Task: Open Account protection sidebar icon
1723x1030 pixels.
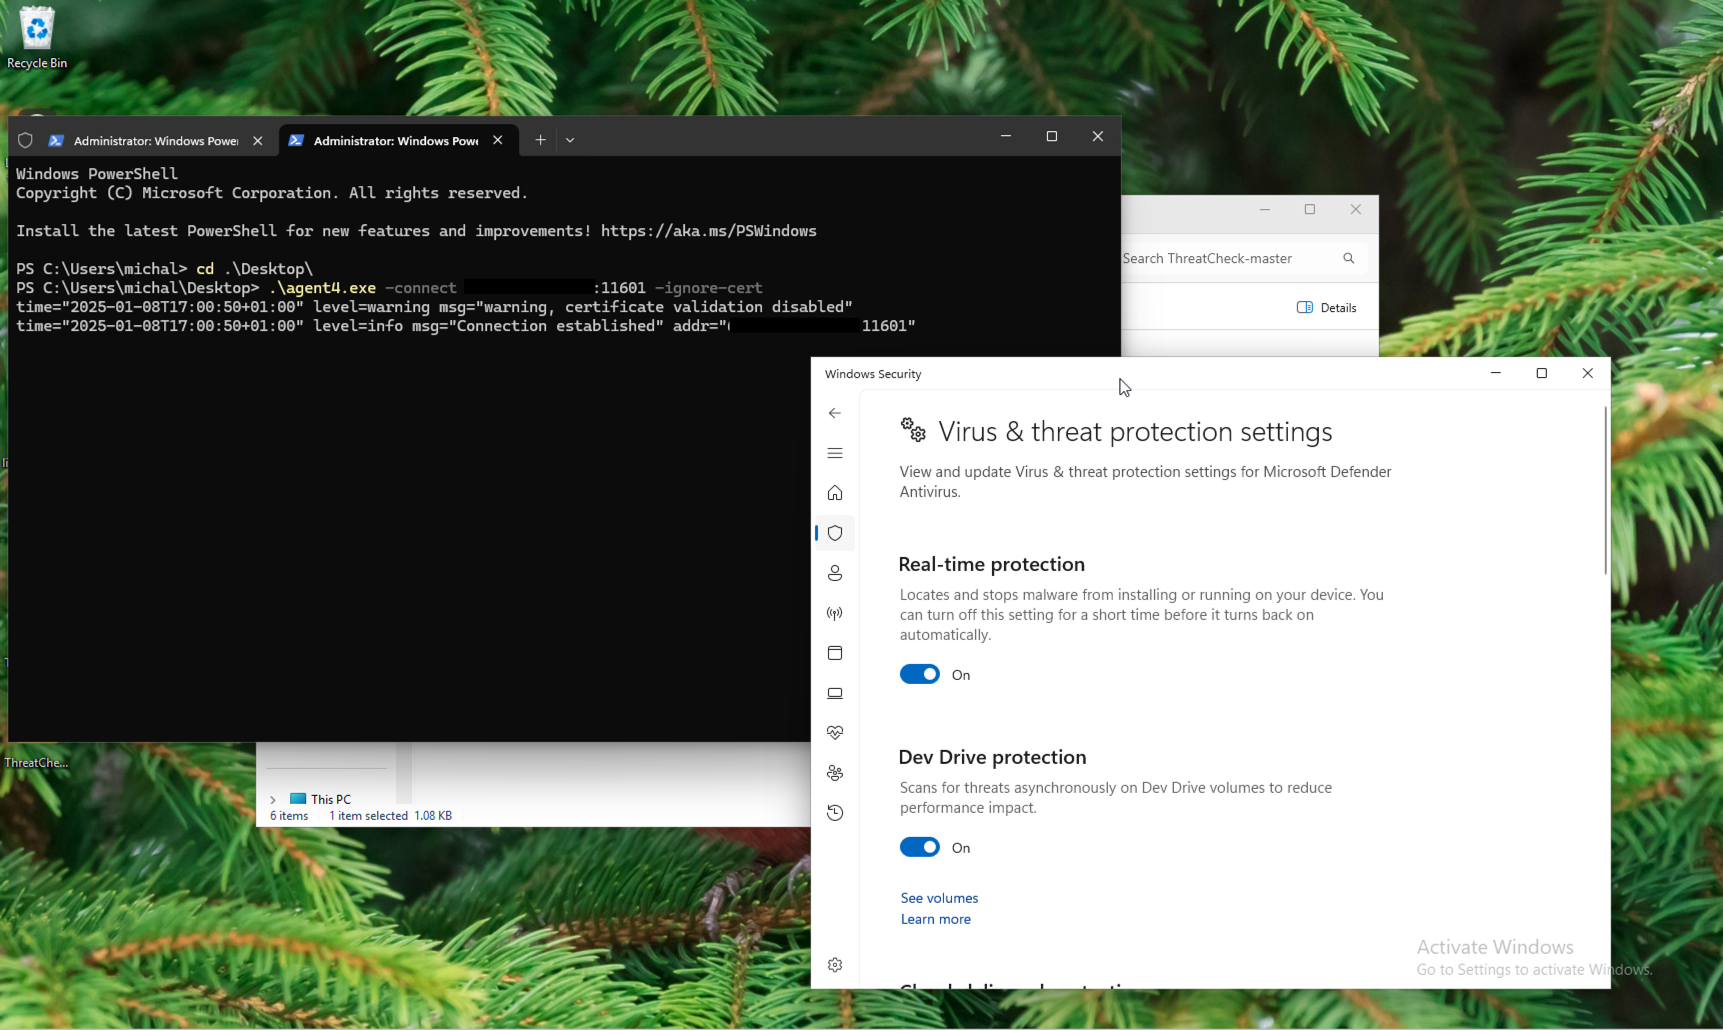Action: (x=835, y=573)
